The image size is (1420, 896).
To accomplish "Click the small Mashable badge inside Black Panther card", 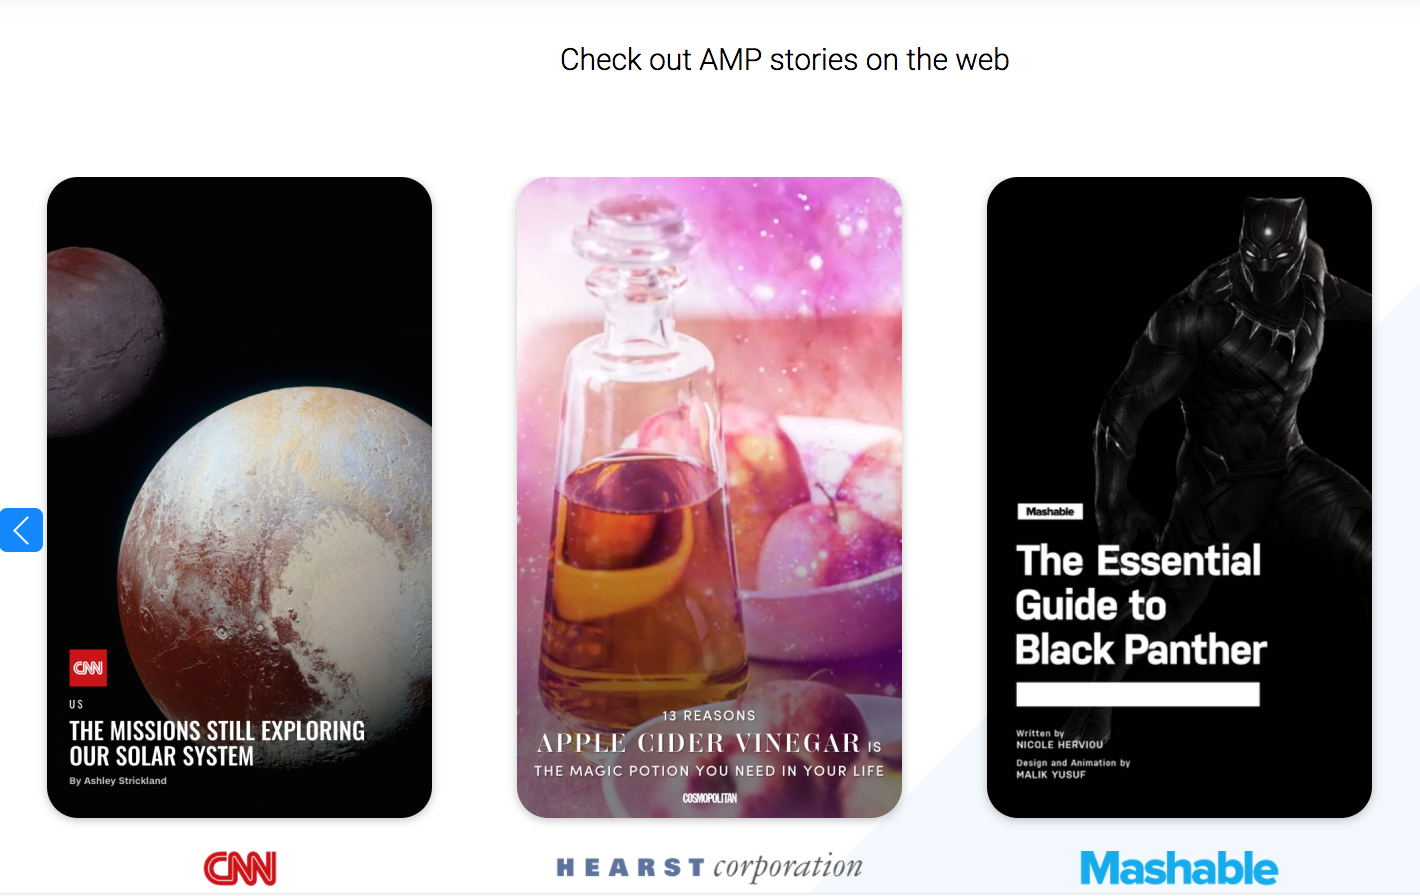I will pos(1049,512).
